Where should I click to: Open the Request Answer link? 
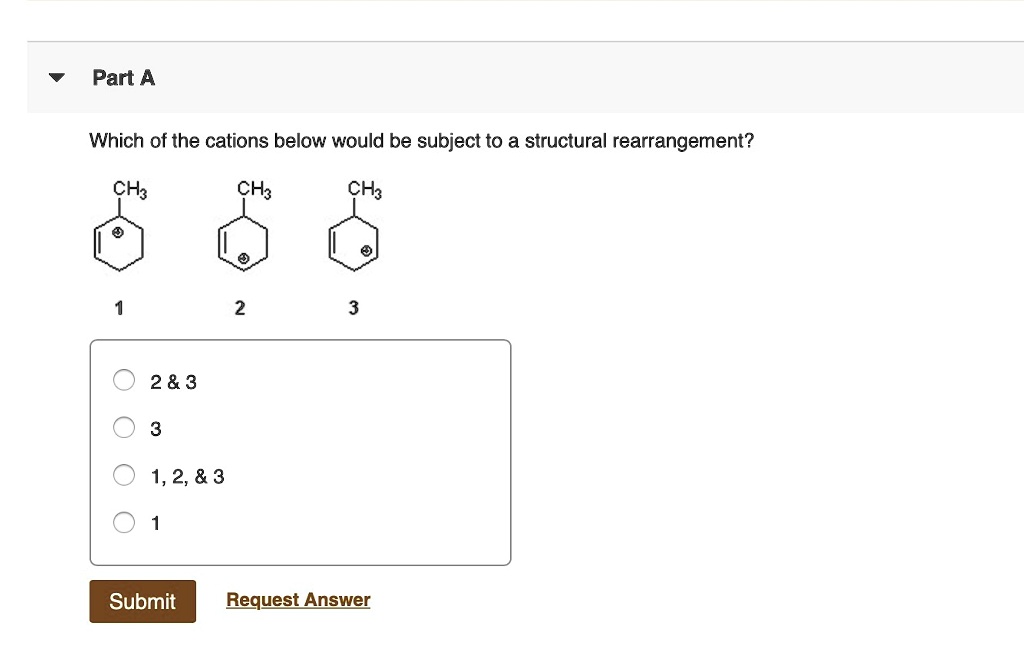297,599
